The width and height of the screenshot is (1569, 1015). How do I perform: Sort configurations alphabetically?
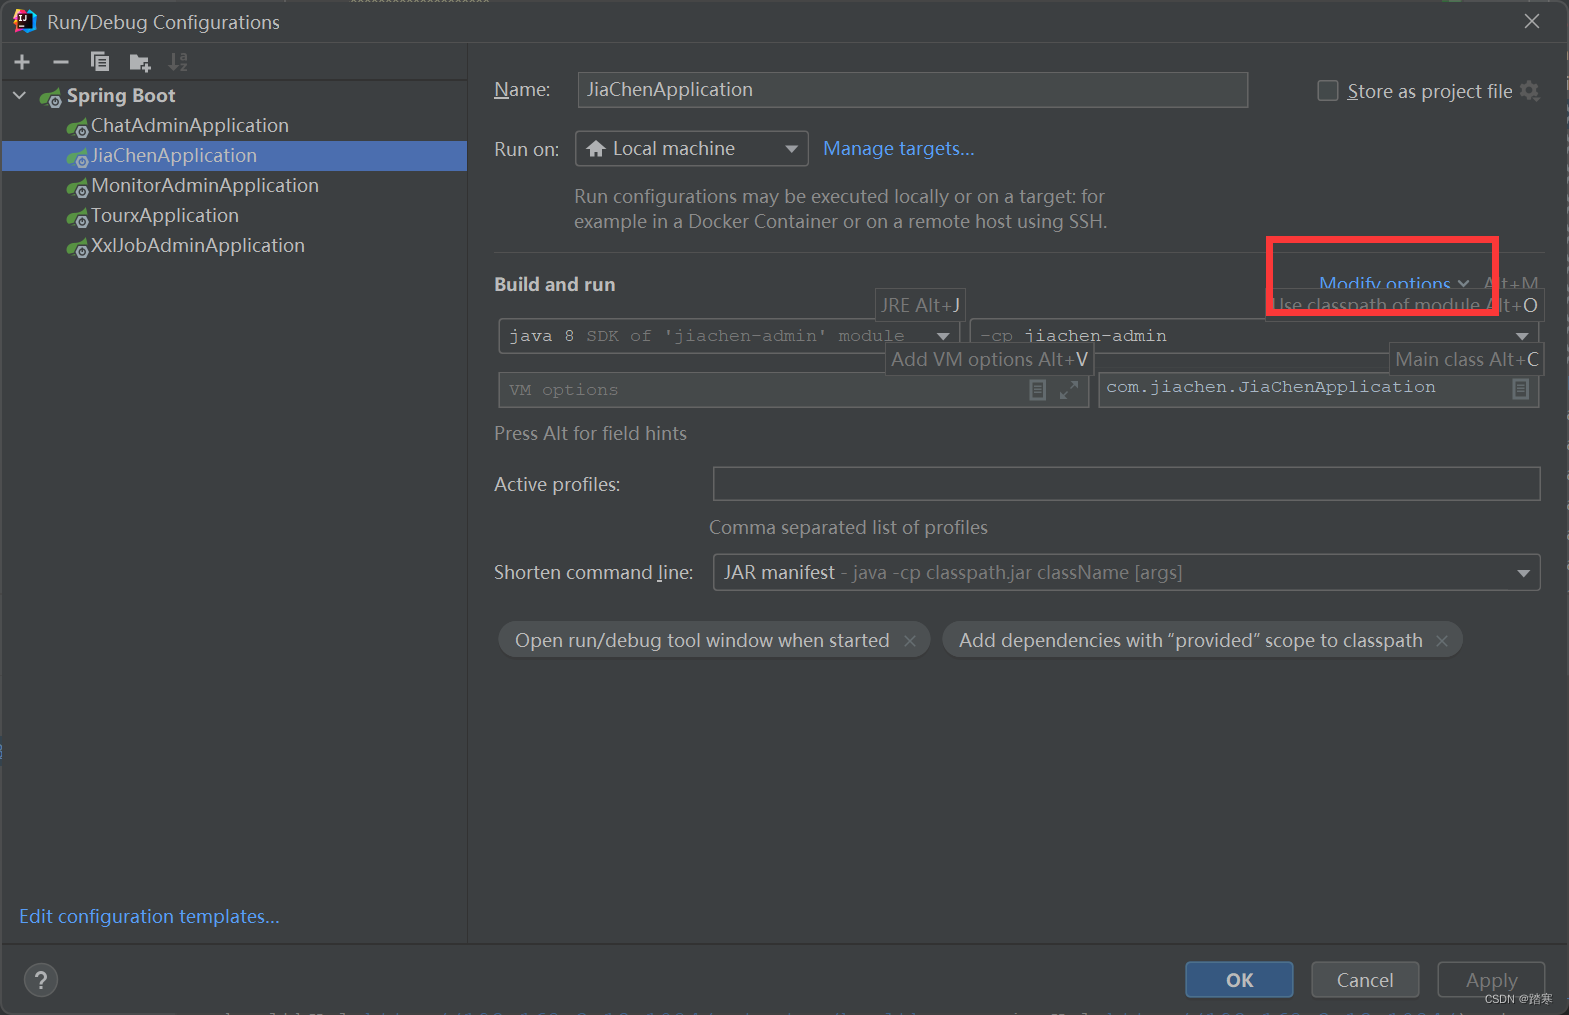178,62
